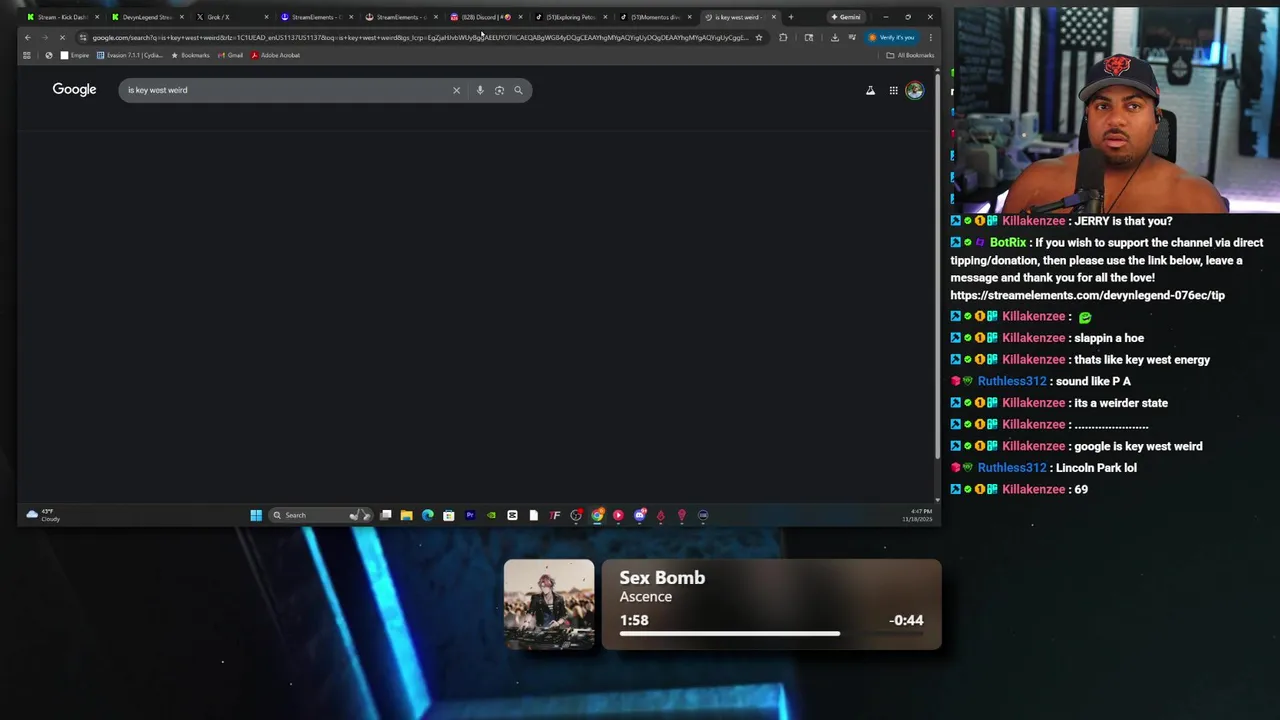Open the Windows Start menu

(x=256, y=515)
